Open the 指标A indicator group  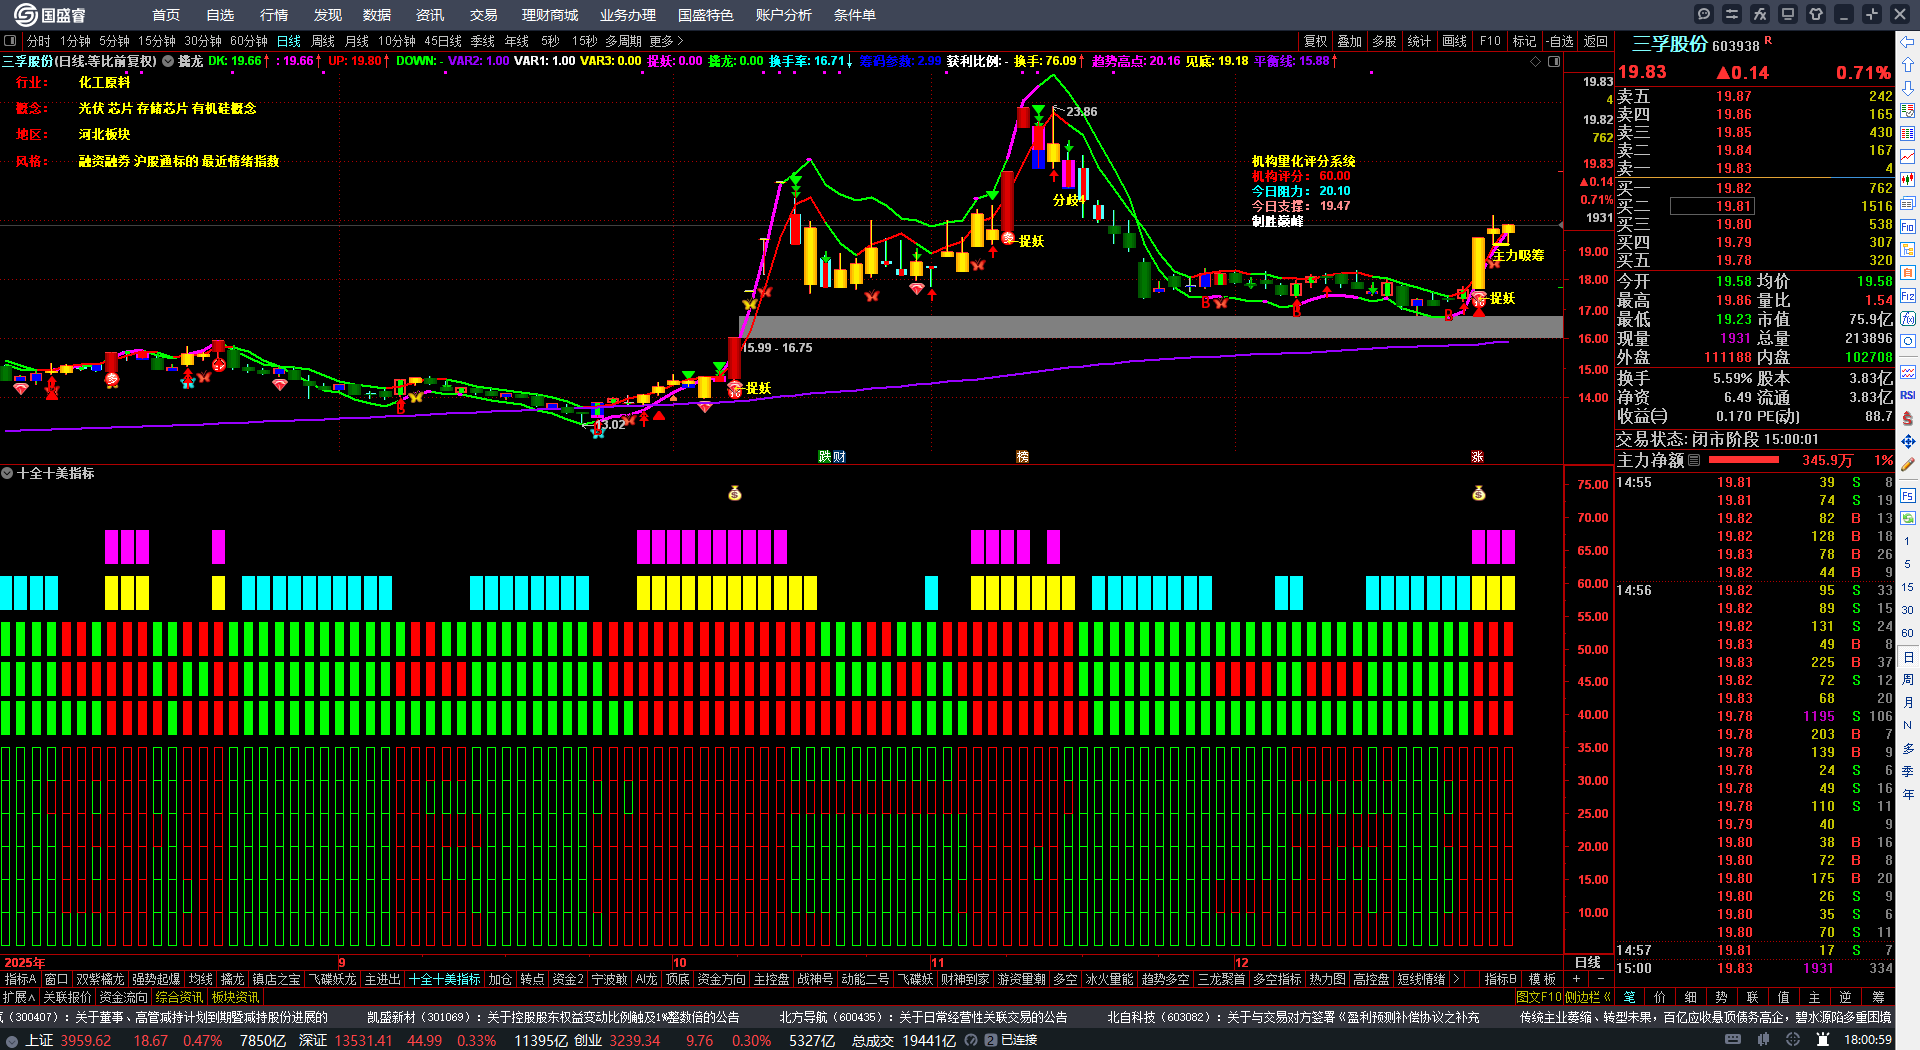tap(20, 979)
